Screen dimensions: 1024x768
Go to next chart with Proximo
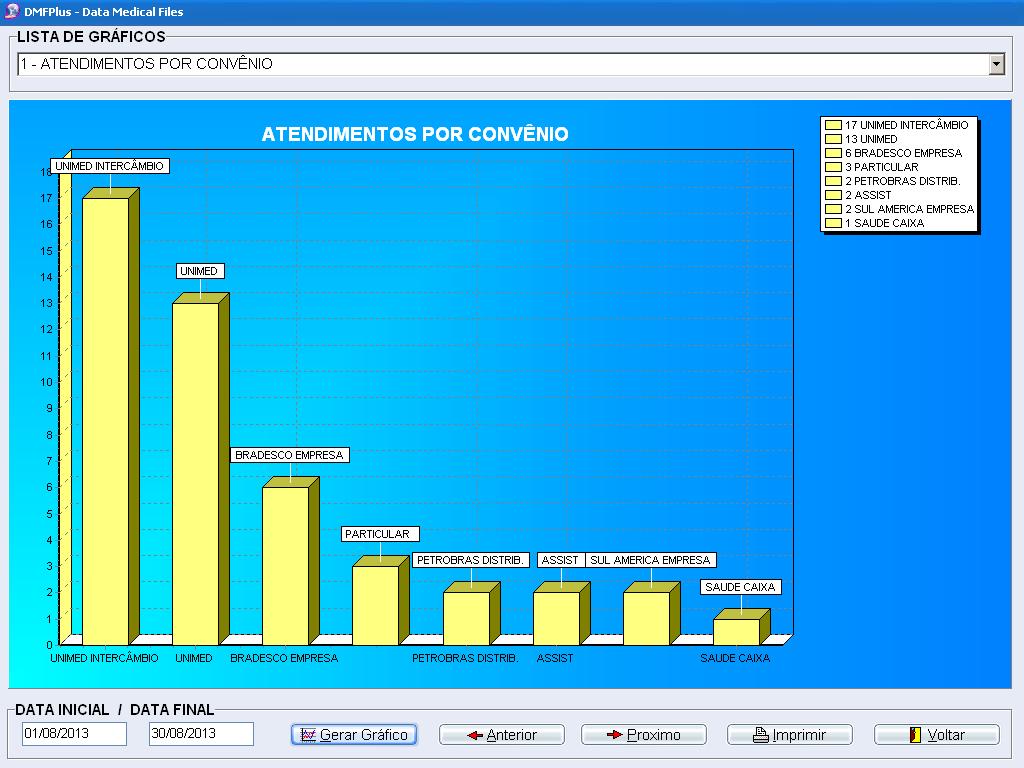tap(644, 735)
